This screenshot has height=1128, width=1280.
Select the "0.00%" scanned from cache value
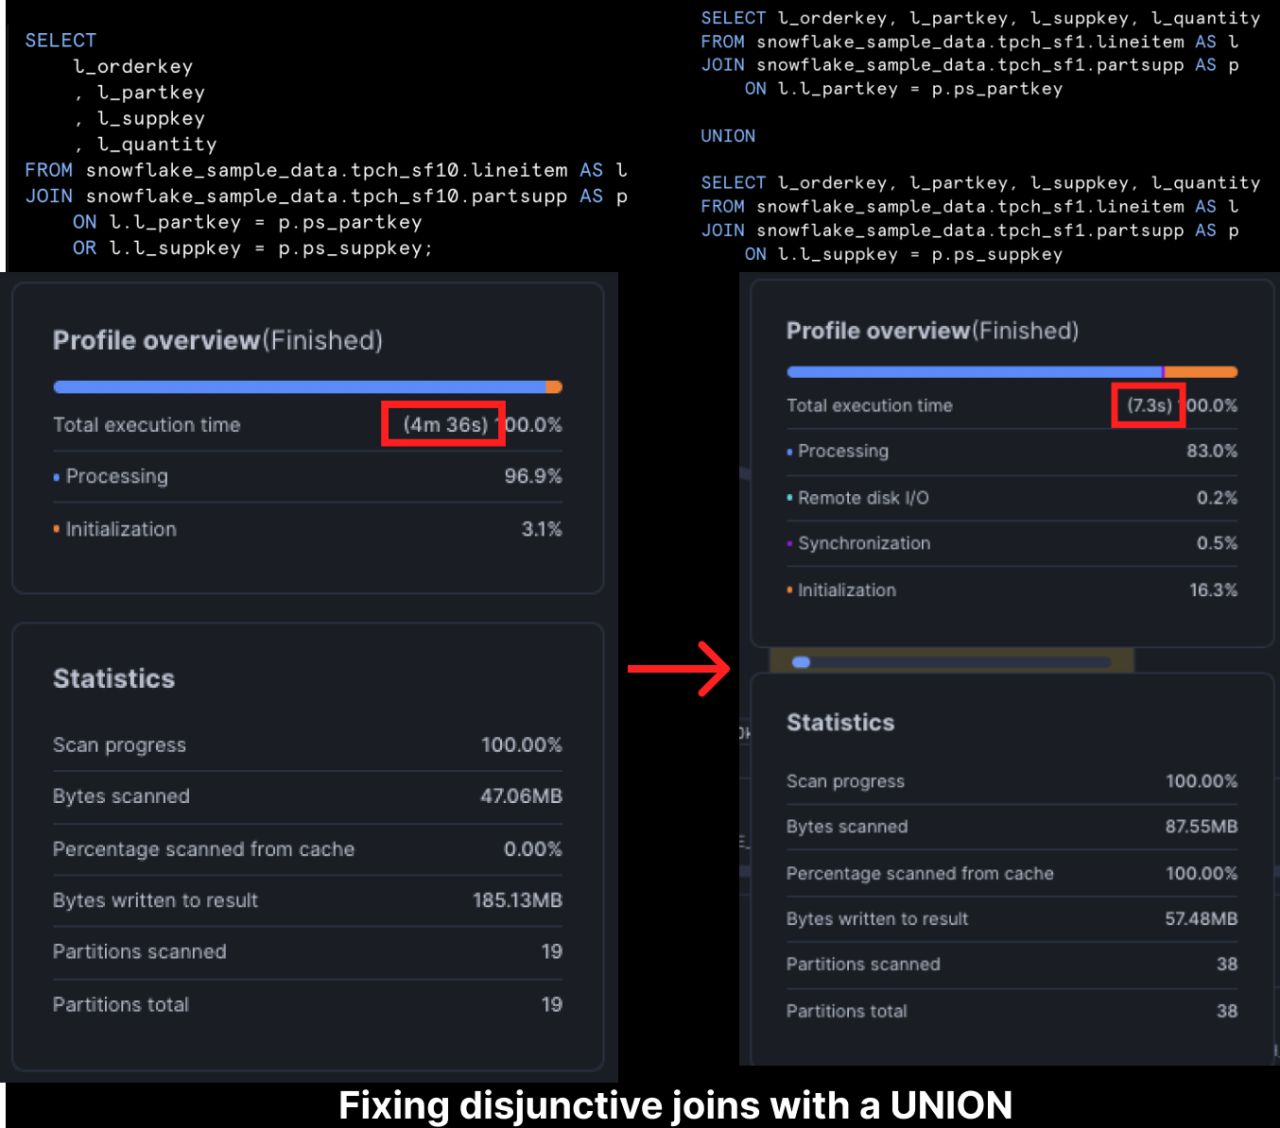pos(533,849)
